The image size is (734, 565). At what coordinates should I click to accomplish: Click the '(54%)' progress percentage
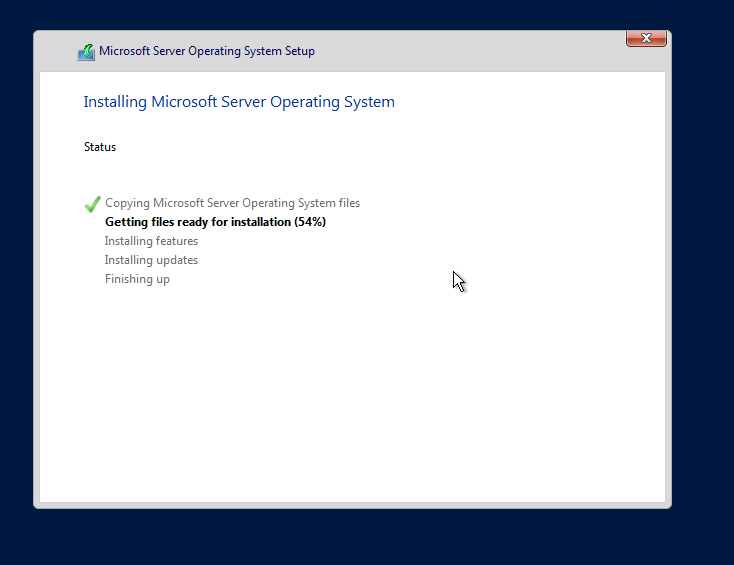pyautogui.click(x=310, y=222)
